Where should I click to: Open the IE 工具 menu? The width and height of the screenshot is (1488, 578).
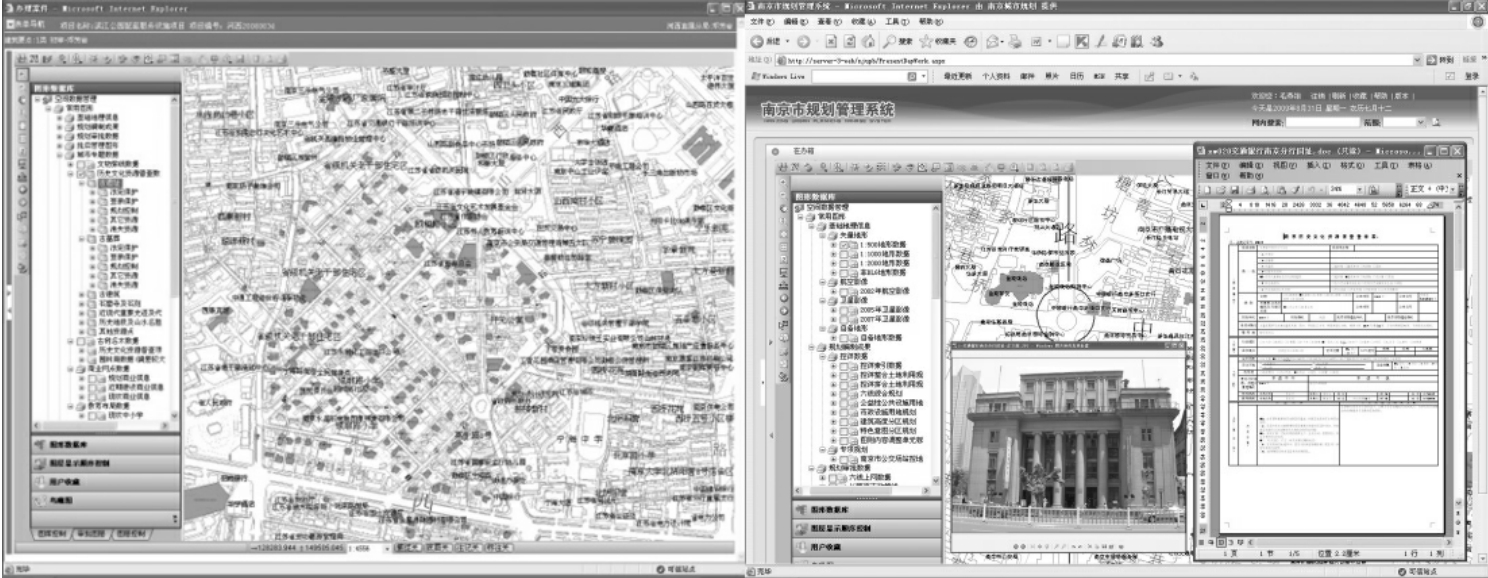pos(897,21)
